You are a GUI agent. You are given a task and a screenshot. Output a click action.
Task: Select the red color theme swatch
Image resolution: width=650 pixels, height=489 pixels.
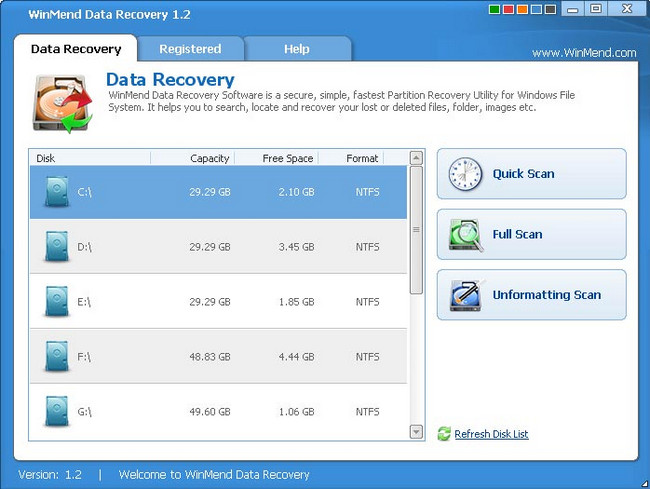pyautogui.click(x=508, y=9)
